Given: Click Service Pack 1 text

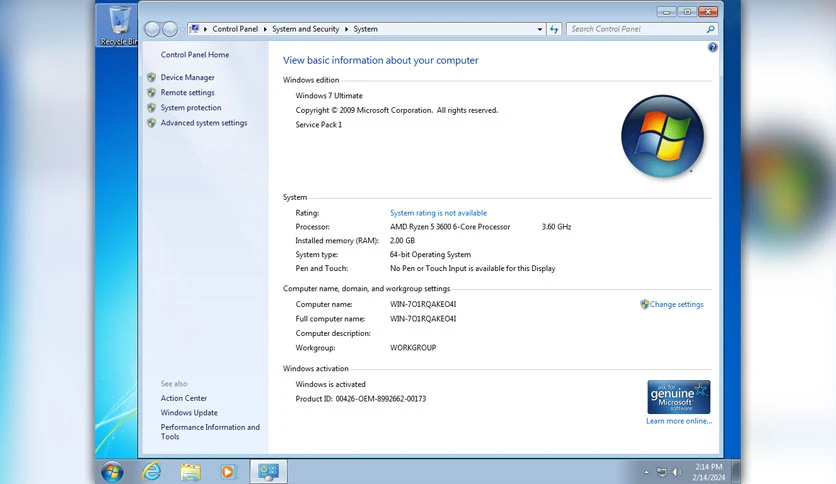Looking at the screenshot, I should click(319, 125).
